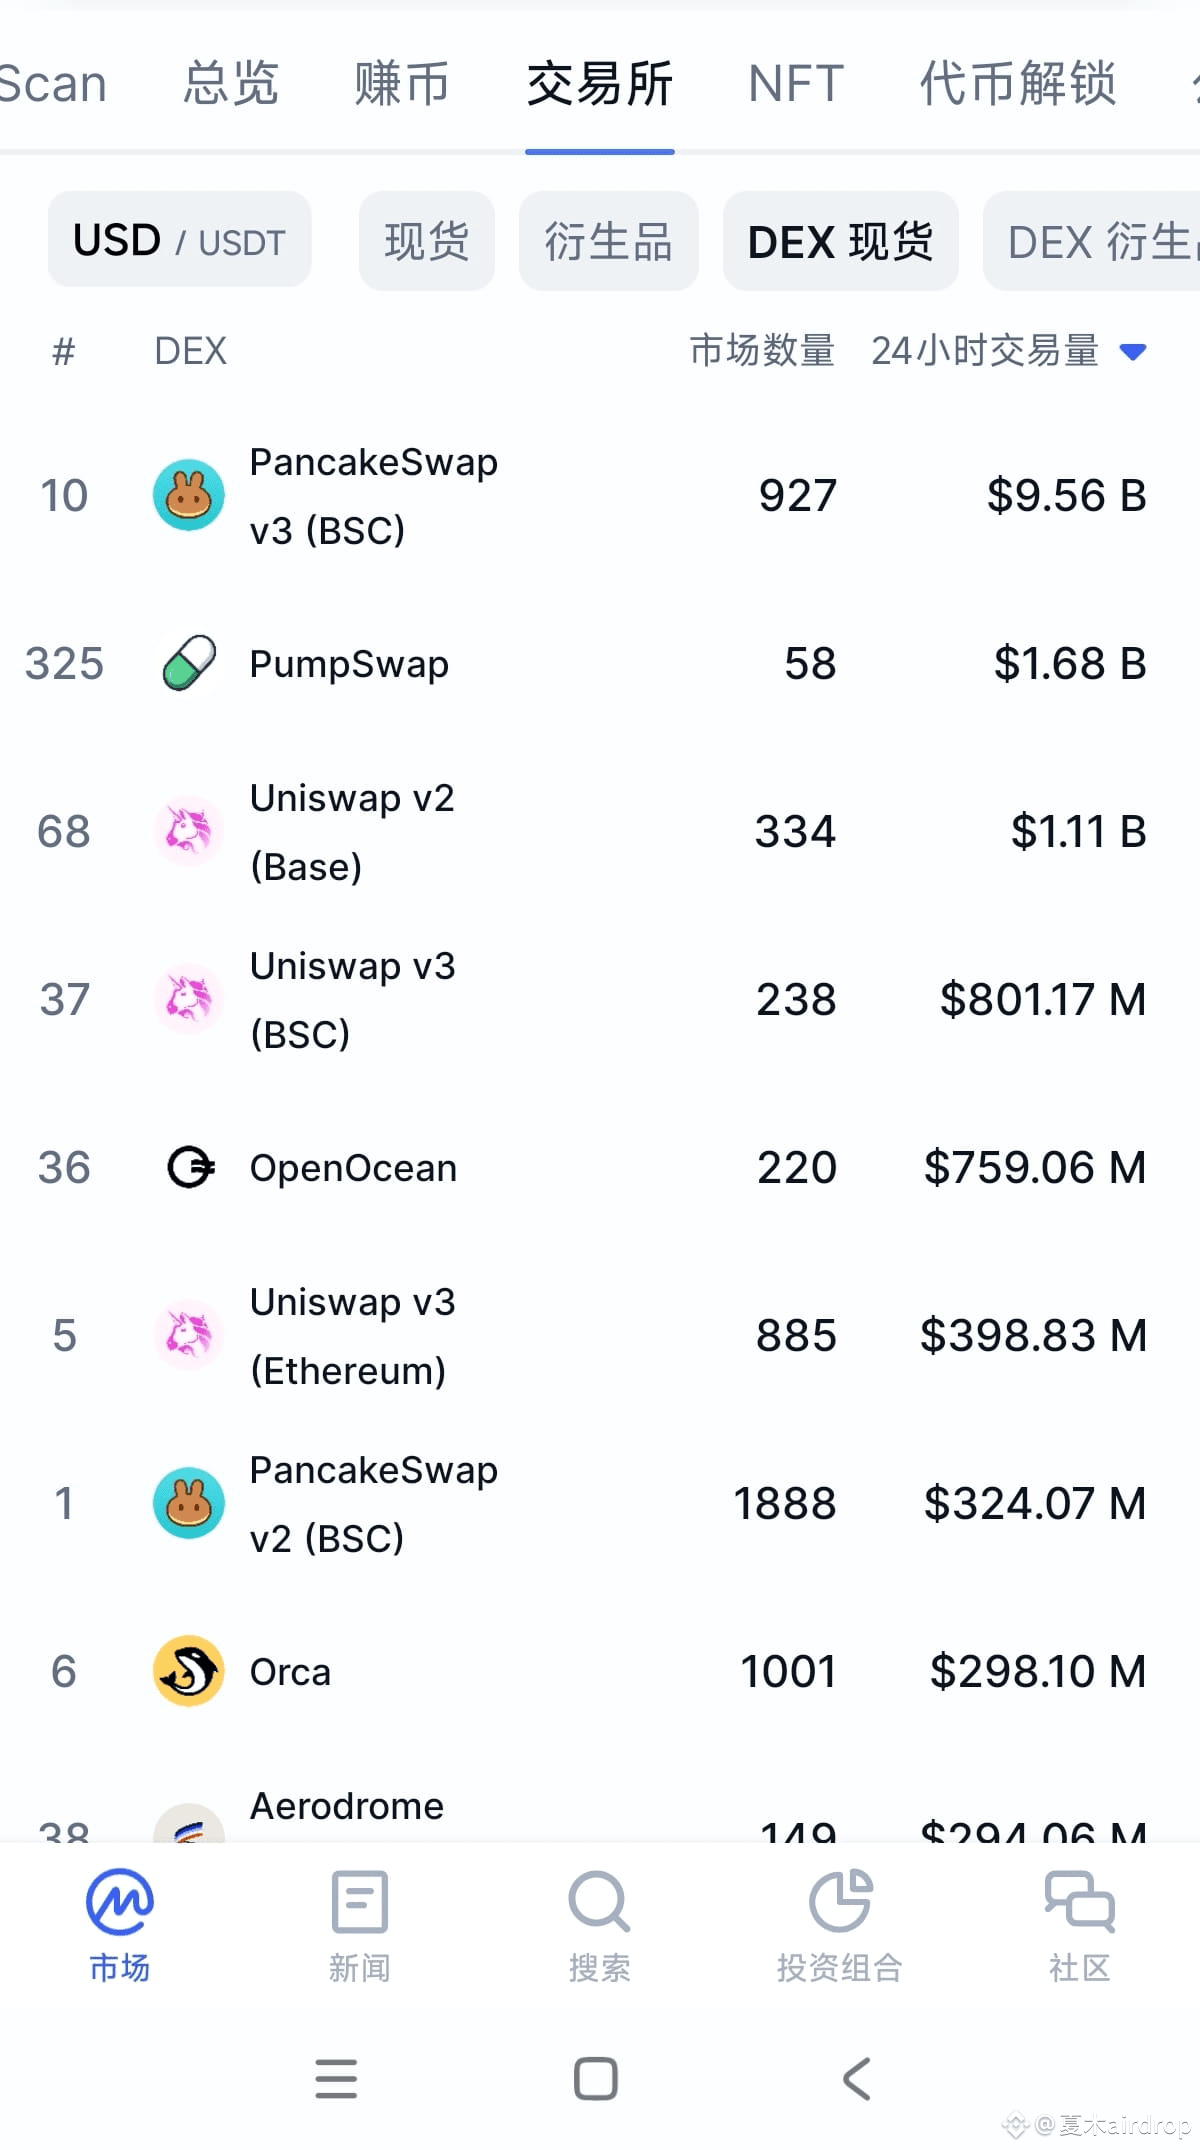Viewport: 1200px width, 2150px height.
Task: Switch to the NFT tab
Action: click(x=796, y=83)
